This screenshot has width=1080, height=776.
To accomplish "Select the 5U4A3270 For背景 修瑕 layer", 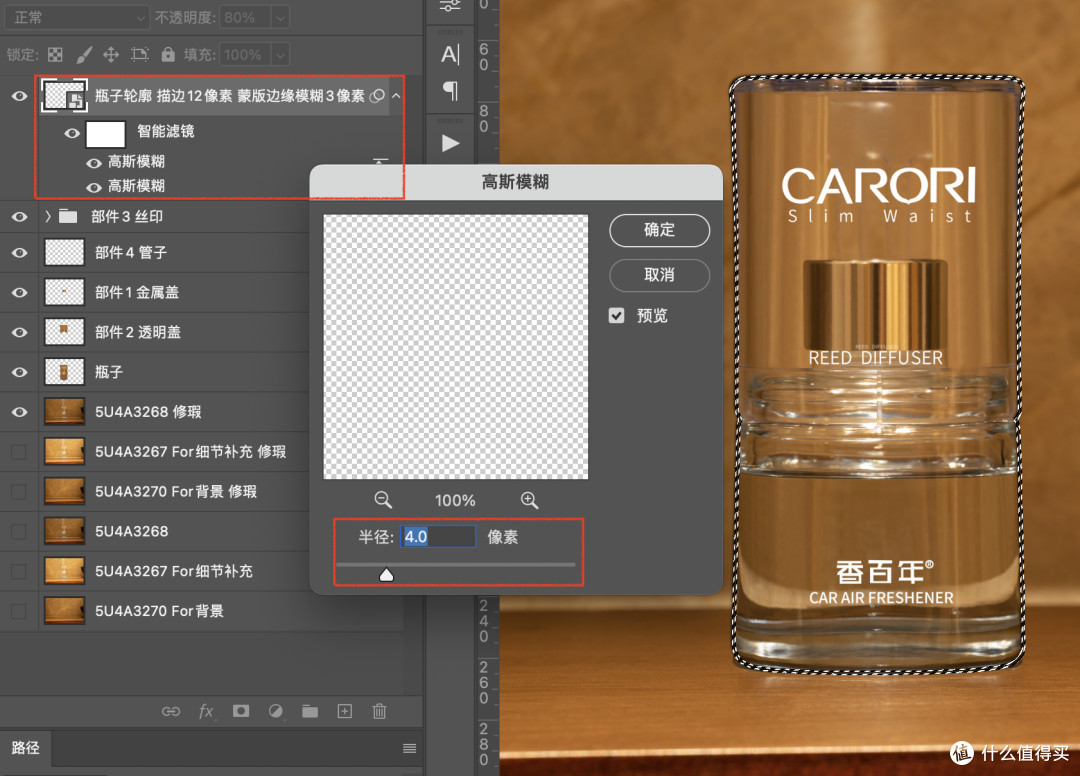I will (x=176, y=492).
